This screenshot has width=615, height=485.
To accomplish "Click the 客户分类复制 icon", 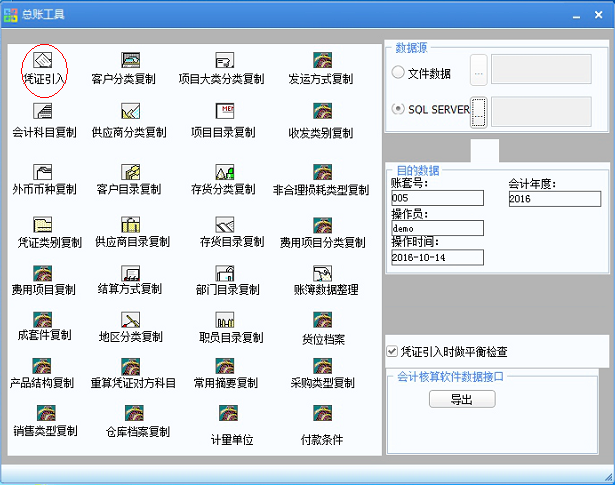I will coord(130,62).
